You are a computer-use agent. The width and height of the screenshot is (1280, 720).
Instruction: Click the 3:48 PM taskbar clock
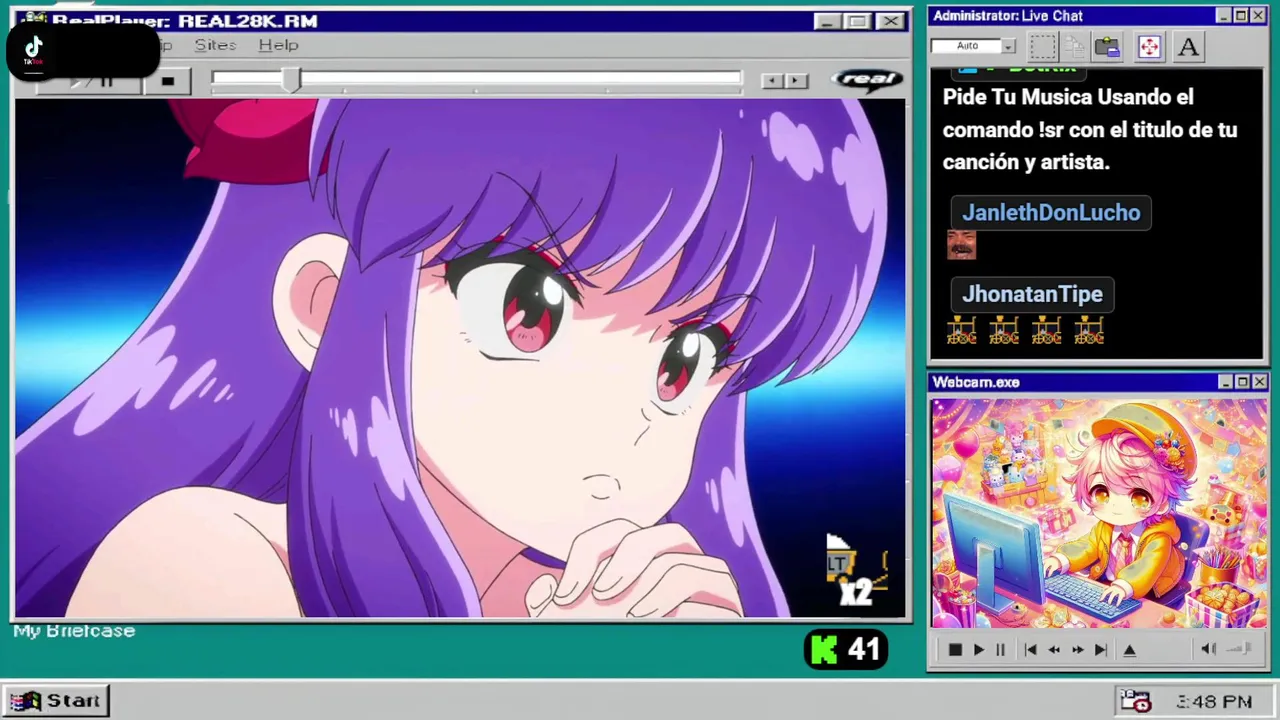(x=1214, y=702)
